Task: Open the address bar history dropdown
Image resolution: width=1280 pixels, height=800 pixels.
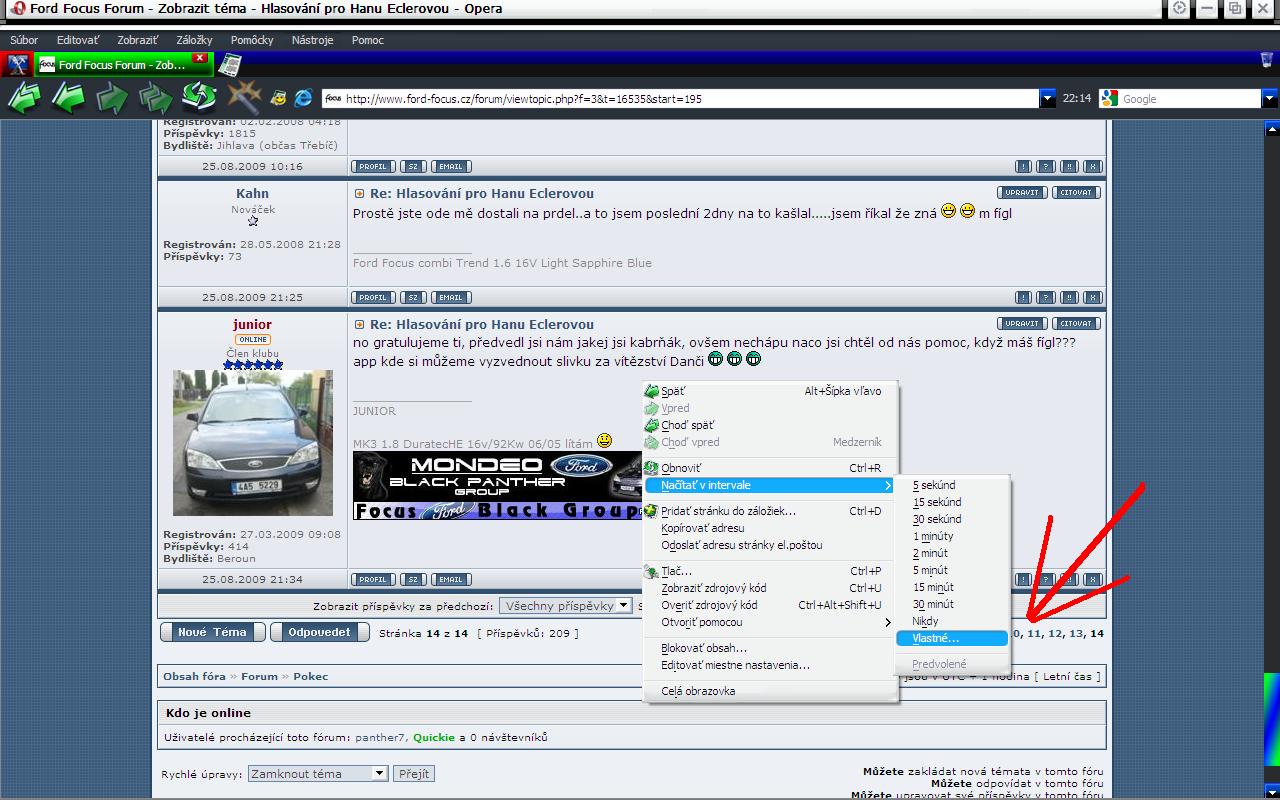Action: [1047, 98]
